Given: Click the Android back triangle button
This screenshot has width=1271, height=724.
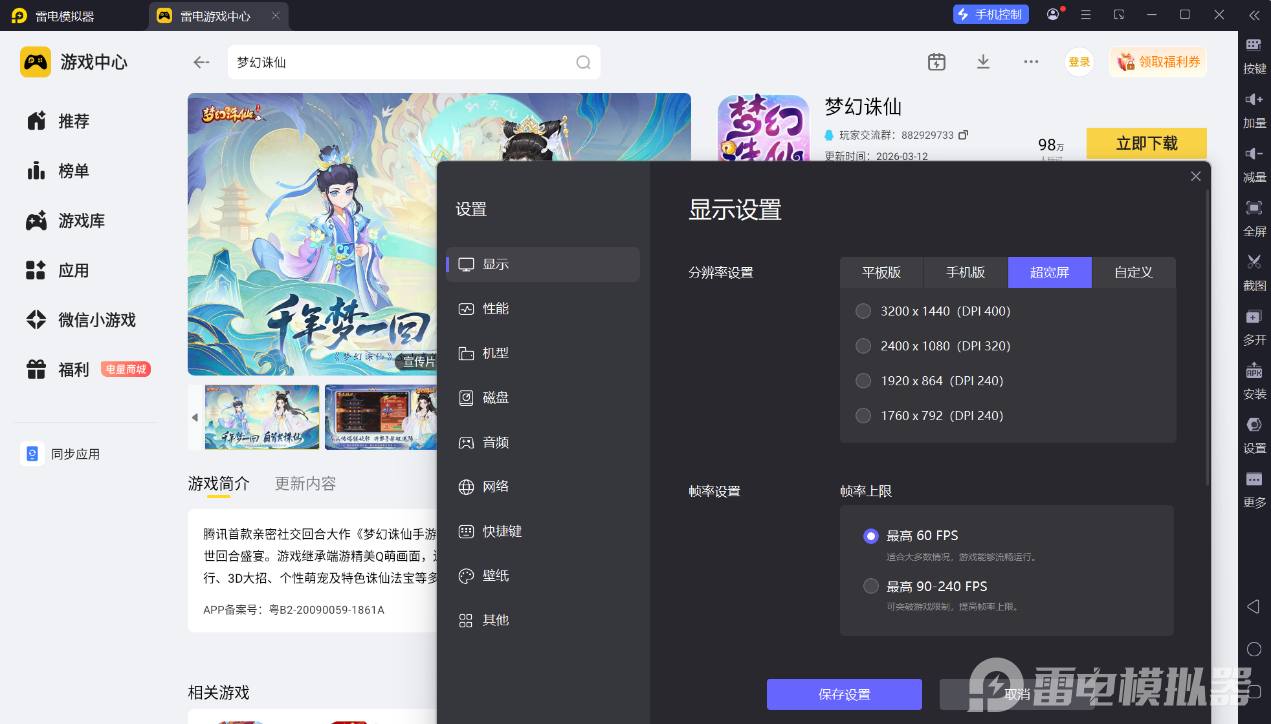Looking at the screenshot, I should (1253, 607).
